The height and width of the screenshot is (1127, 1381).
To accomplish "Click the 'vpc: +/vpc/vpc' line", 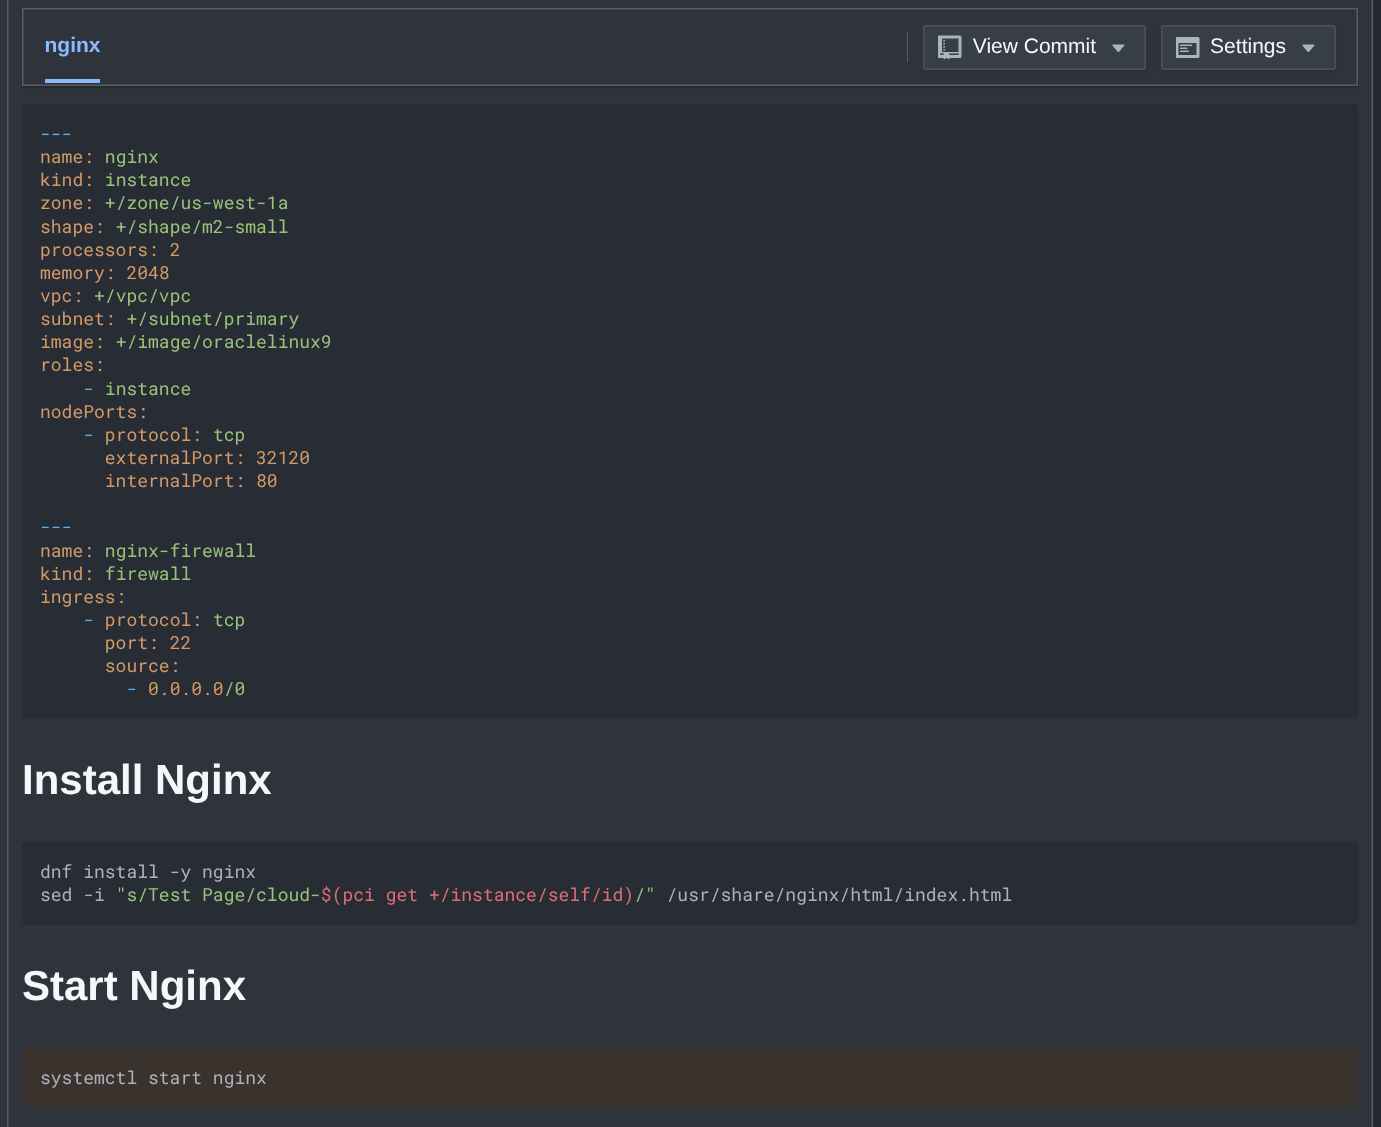I will pyautogui.click(x=115, y=296).
